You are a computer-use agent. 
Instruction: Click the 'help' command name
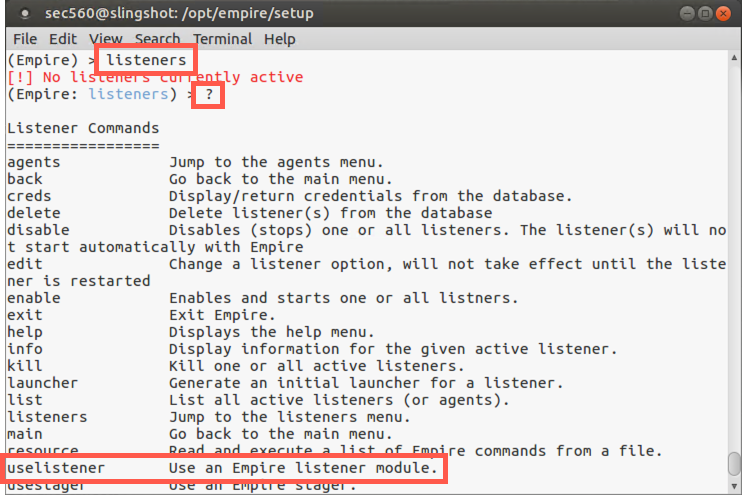(x=25, y=332)
